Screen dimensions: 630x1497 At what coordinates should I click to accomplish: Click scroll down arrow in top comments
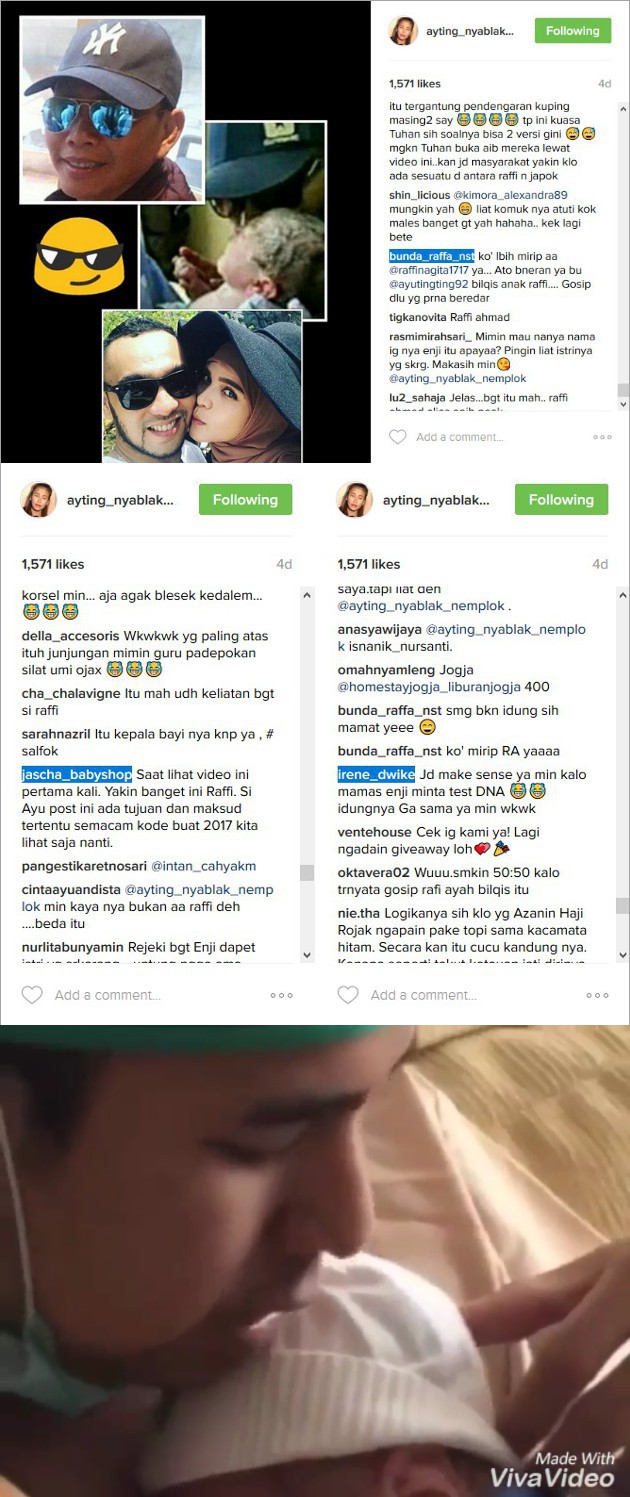point(623,404)
